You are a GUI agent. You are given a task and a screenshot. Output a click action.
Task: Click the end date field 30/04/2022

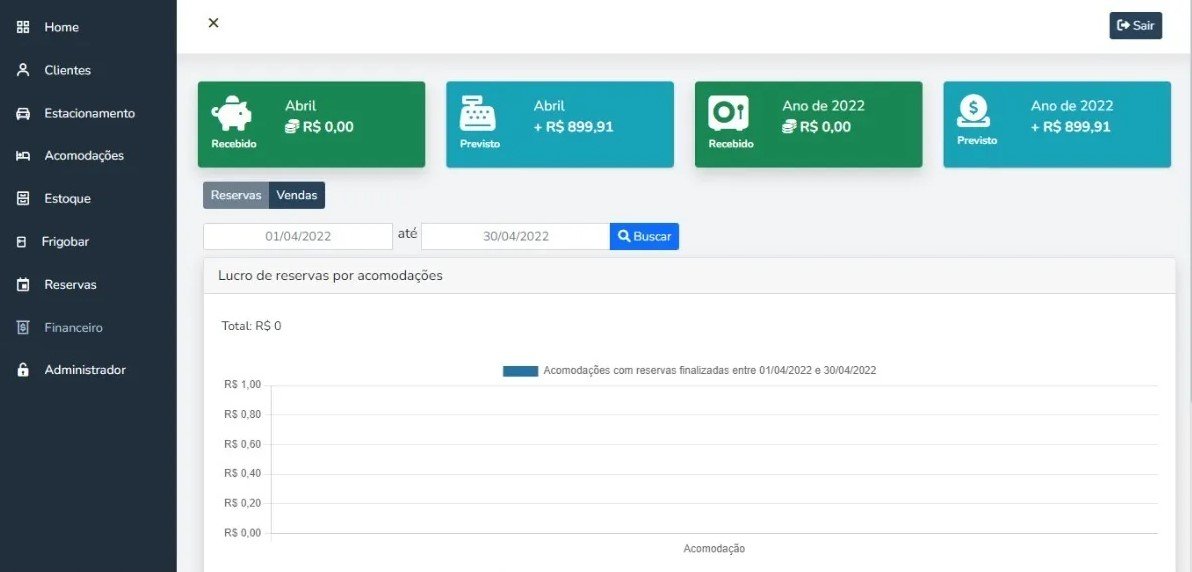(515, 236)
